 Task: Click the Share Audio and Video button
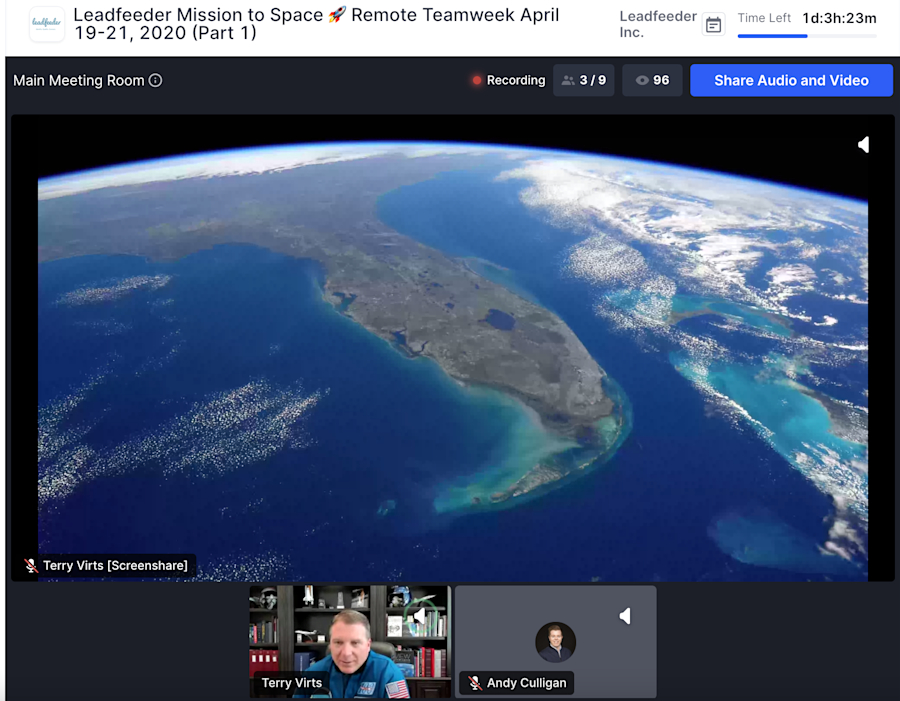[x=791, y=80]
